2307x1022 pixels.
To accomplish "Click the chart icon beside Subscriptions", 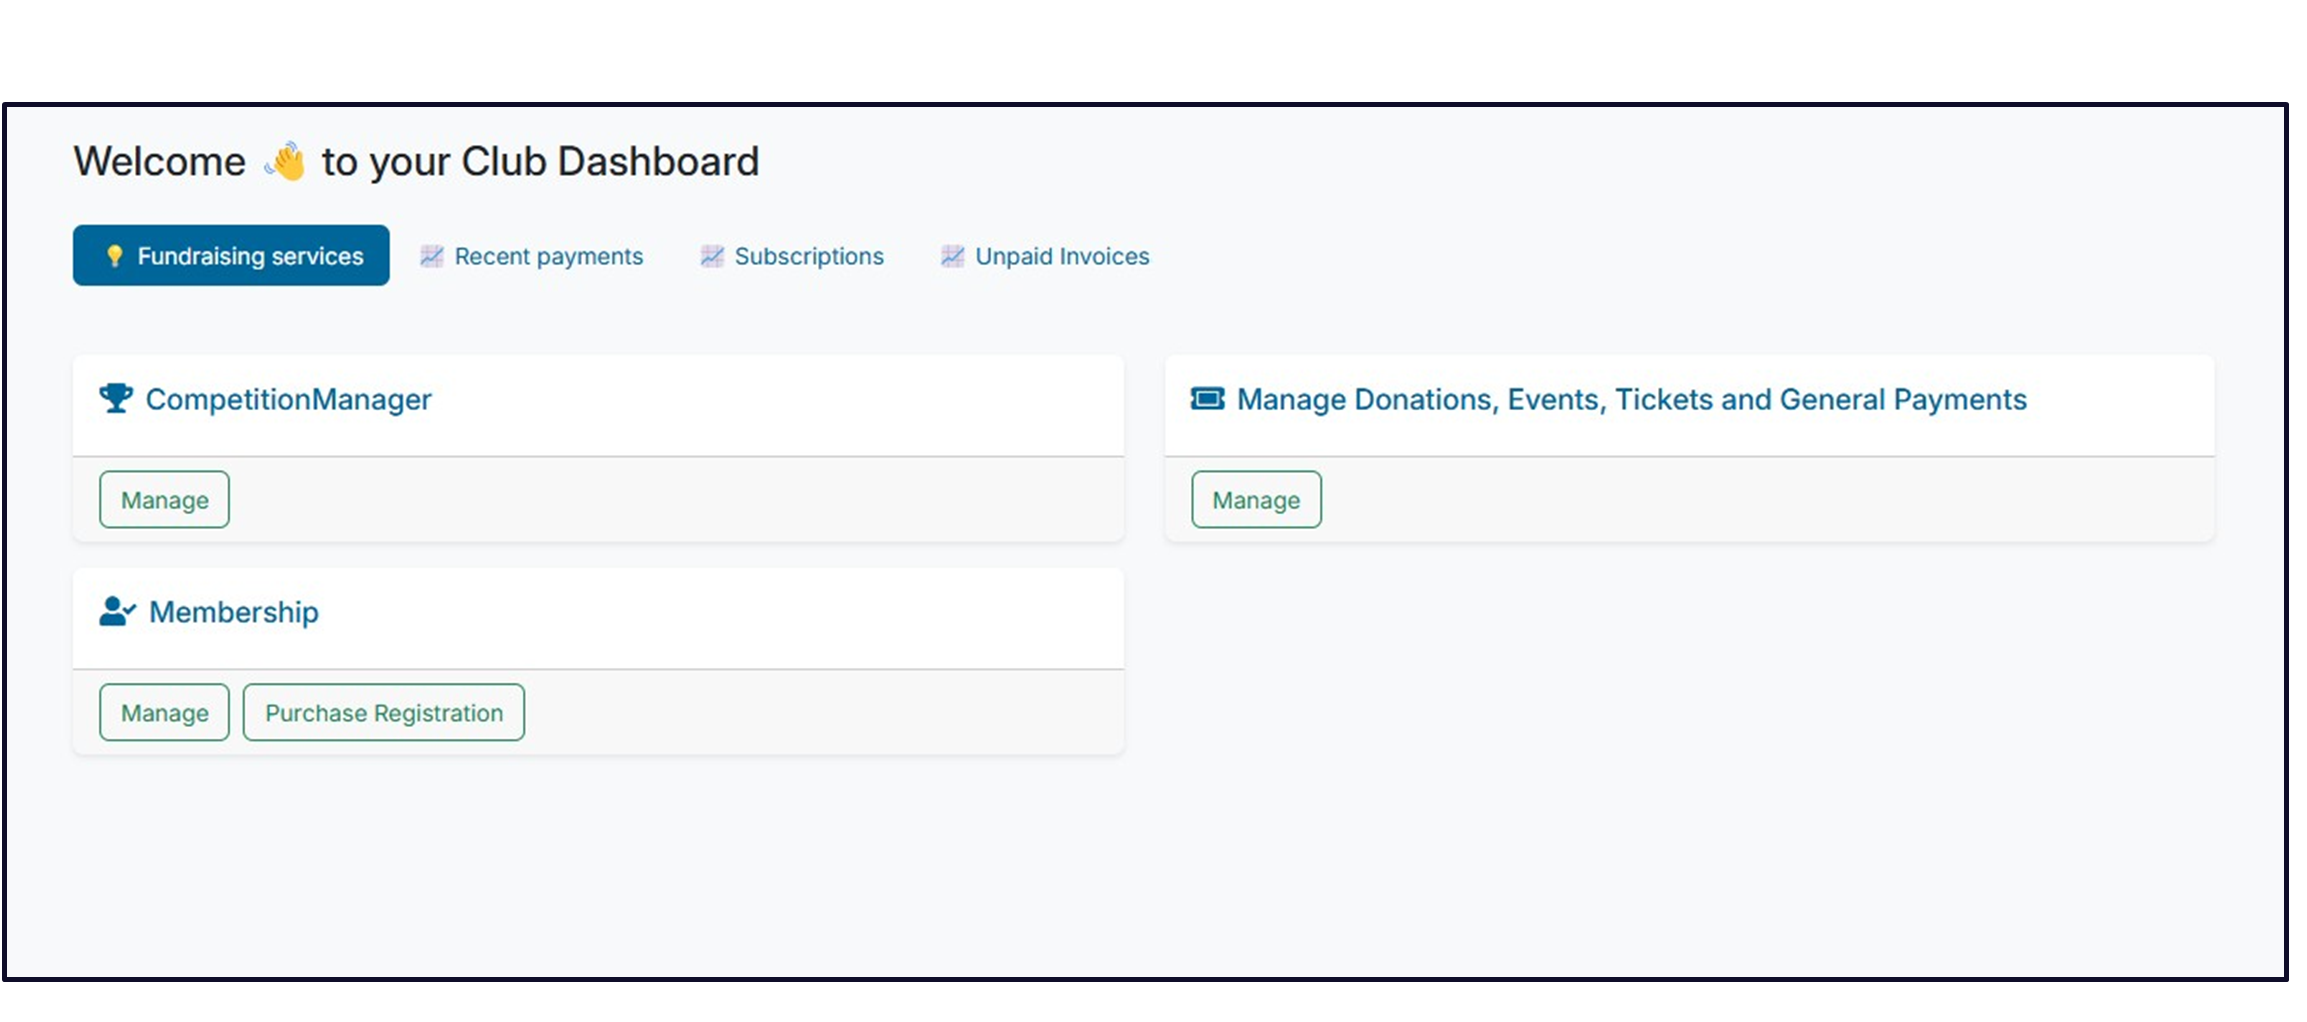I will (711, 256).
